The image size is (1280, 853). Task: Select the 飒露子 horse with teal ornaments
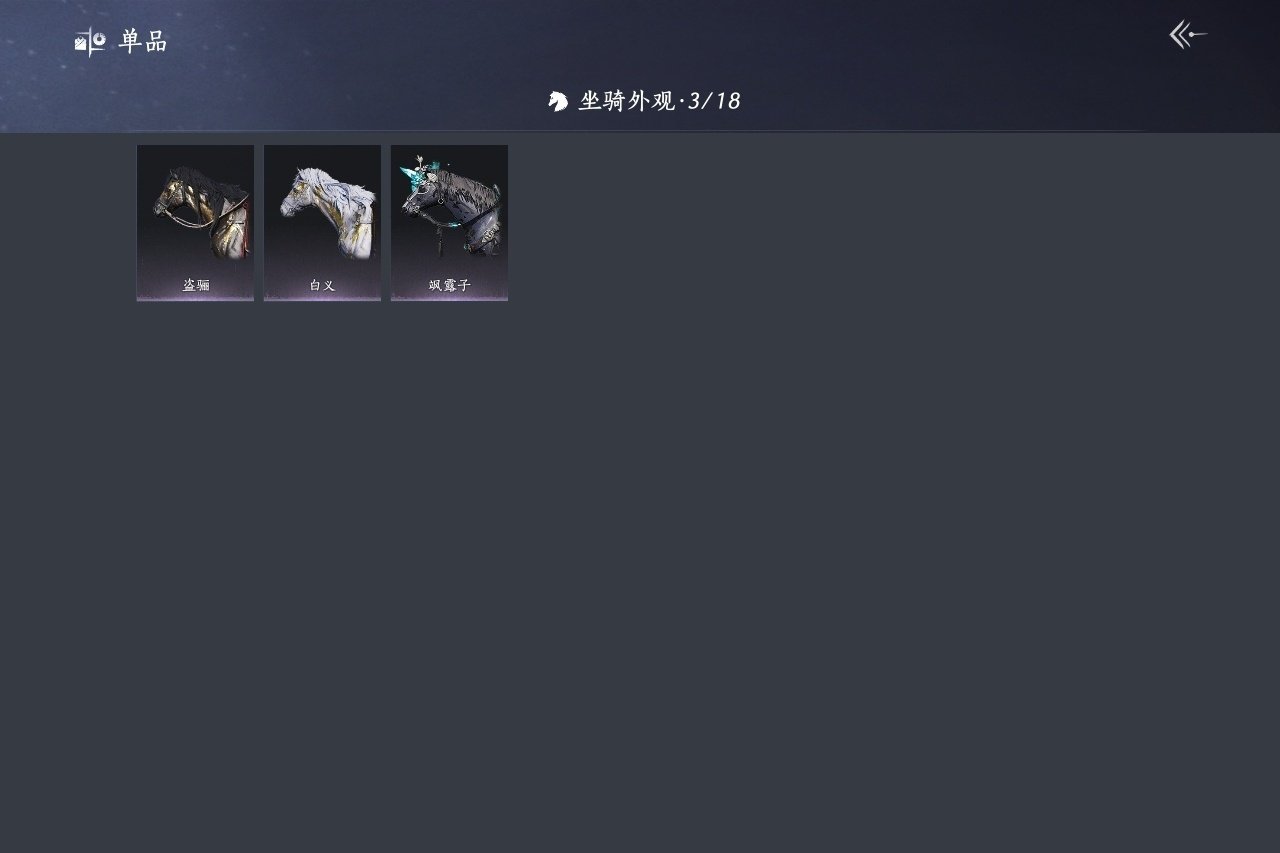point(449,222)
